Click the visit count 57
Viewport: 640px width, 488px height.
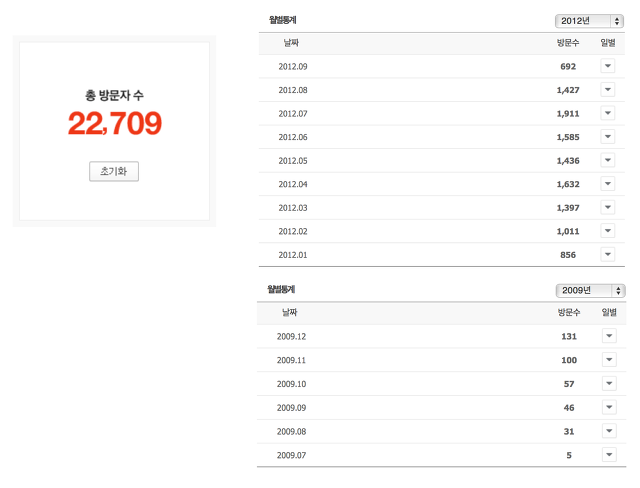(569, 384)
